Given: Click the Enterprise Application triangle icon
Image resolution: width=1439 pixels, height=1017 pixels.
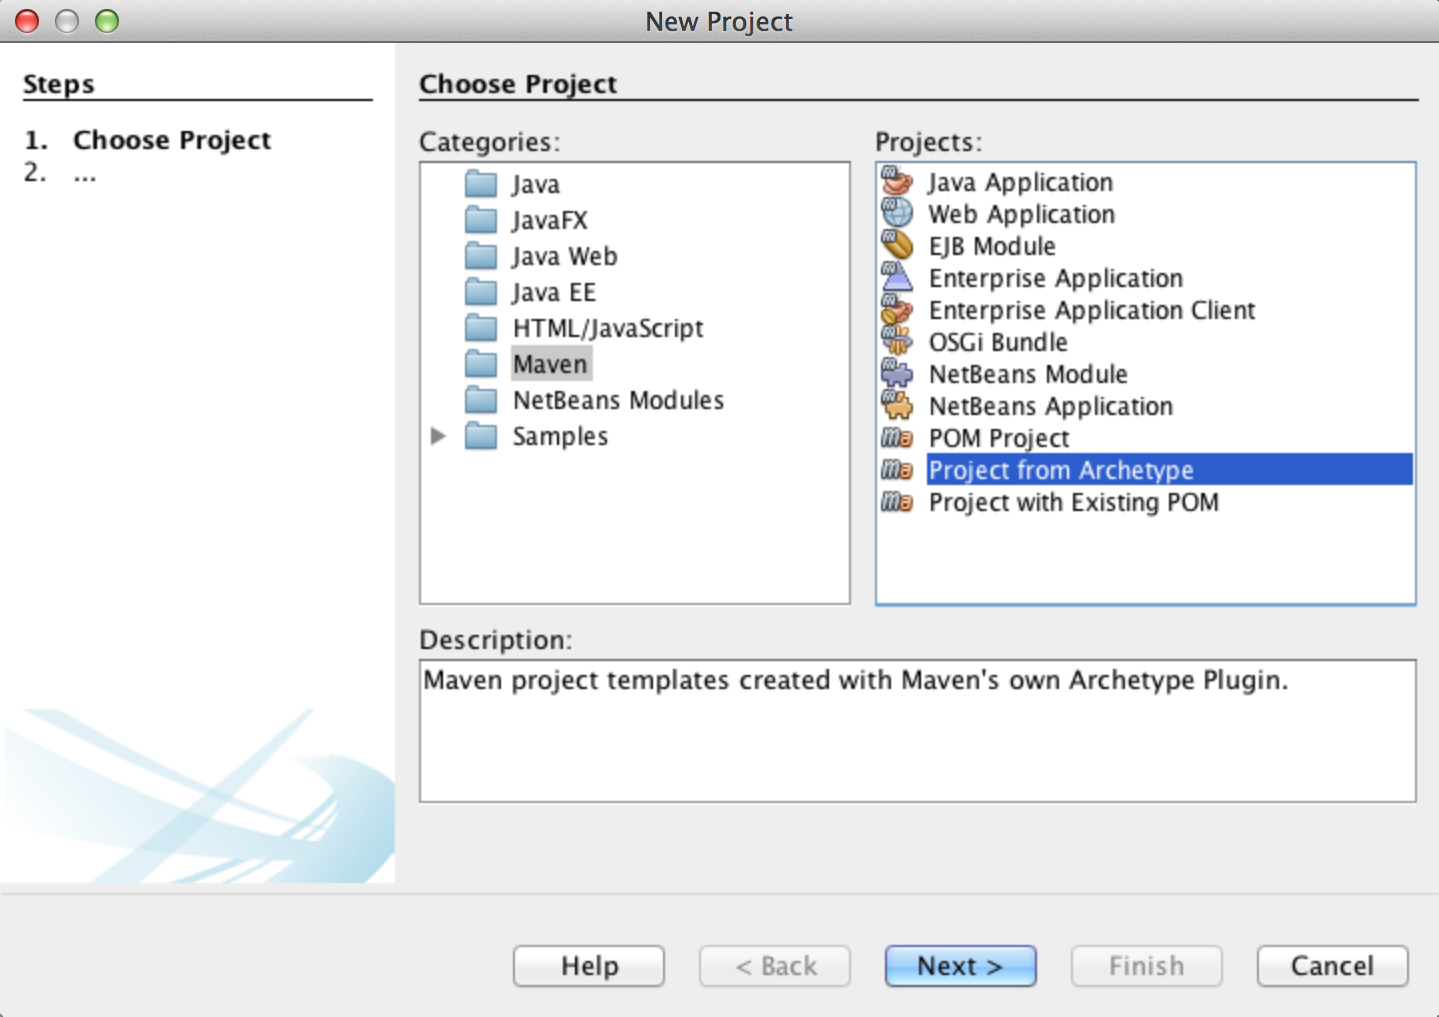Looking at the screenshot, I should tap(897, 278).
